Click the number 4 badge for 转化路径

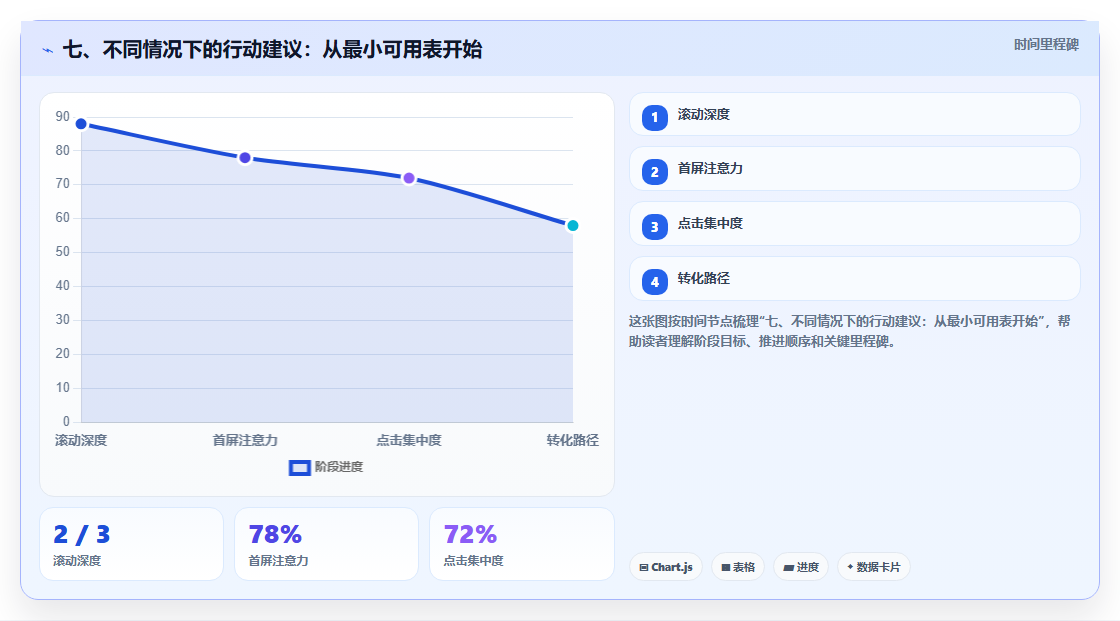pos(654,282)
